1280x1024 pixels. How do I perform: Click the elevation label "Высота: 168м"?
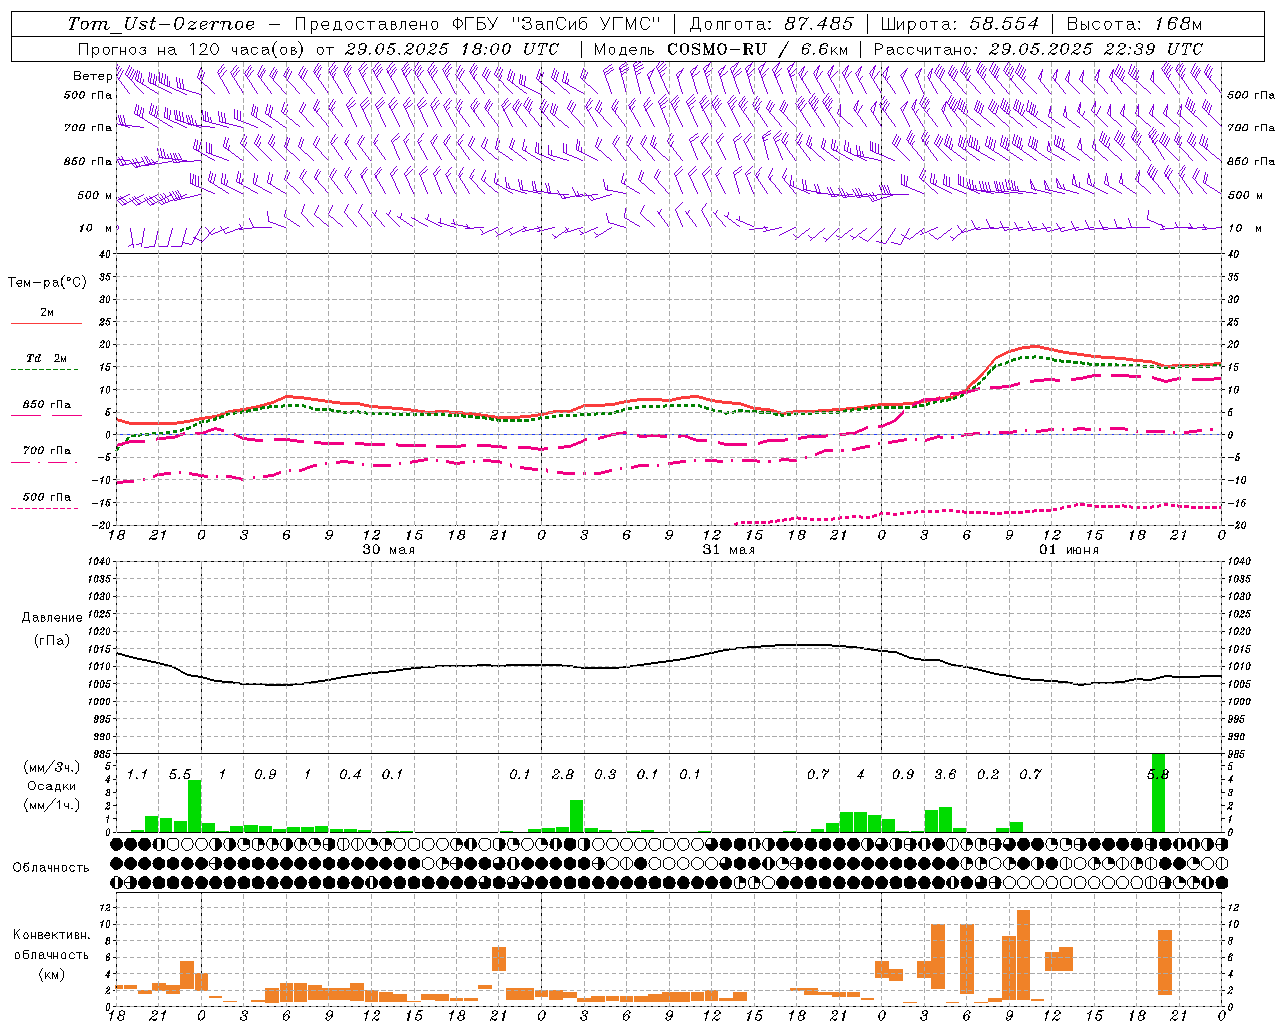[1134, 24]
